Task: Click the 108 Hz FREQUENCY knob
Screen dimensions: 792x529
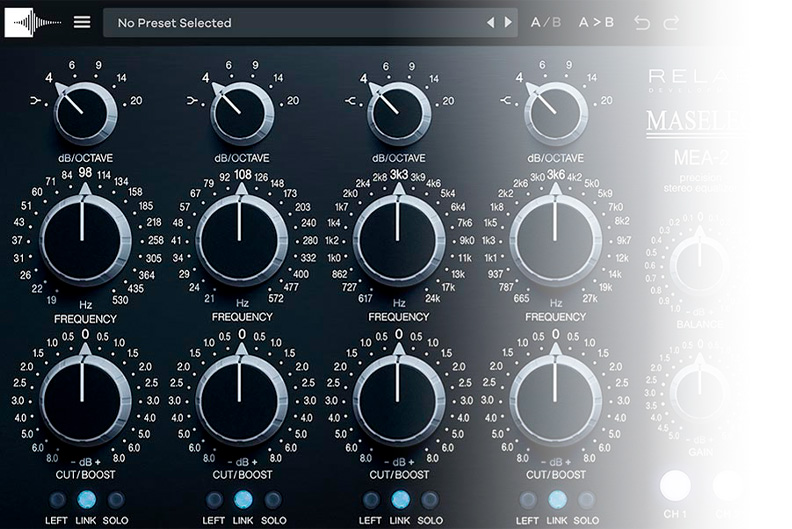Action: pos(241,241)
